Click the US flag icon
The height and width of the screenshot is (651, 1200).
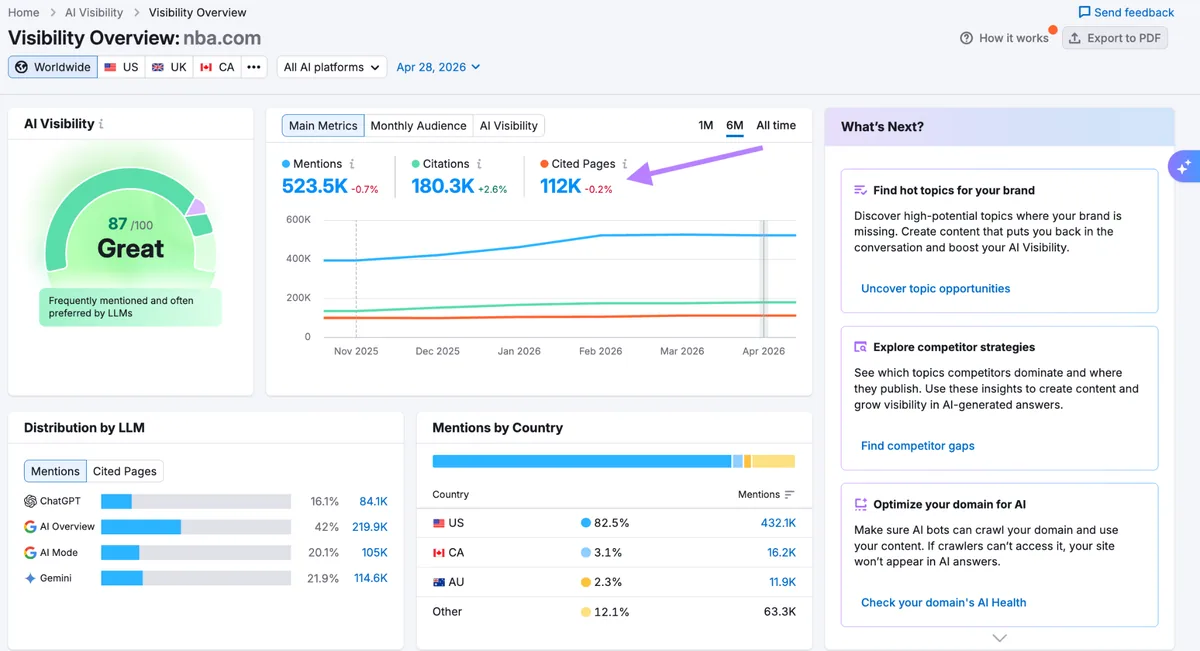point(111,67)
